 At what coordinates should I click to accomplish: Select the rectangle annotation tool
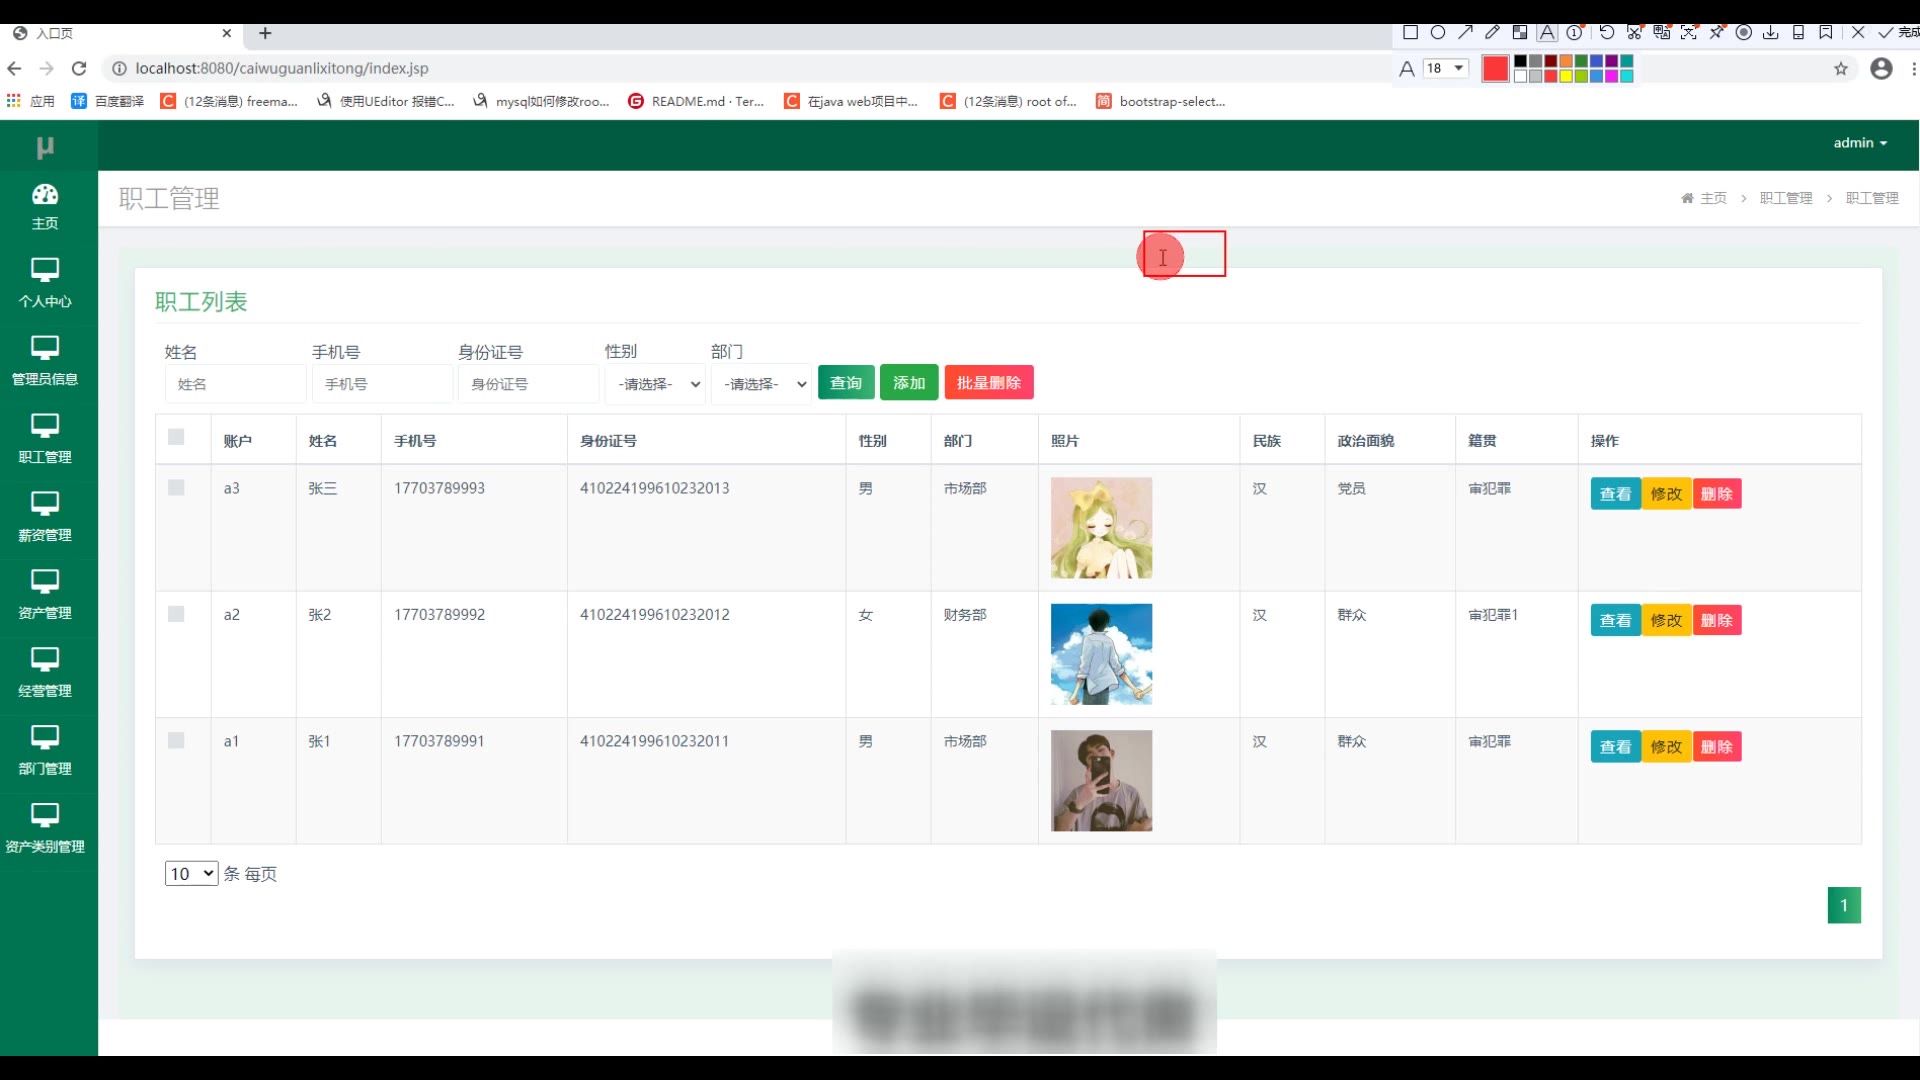click(x=1410, y=32)
